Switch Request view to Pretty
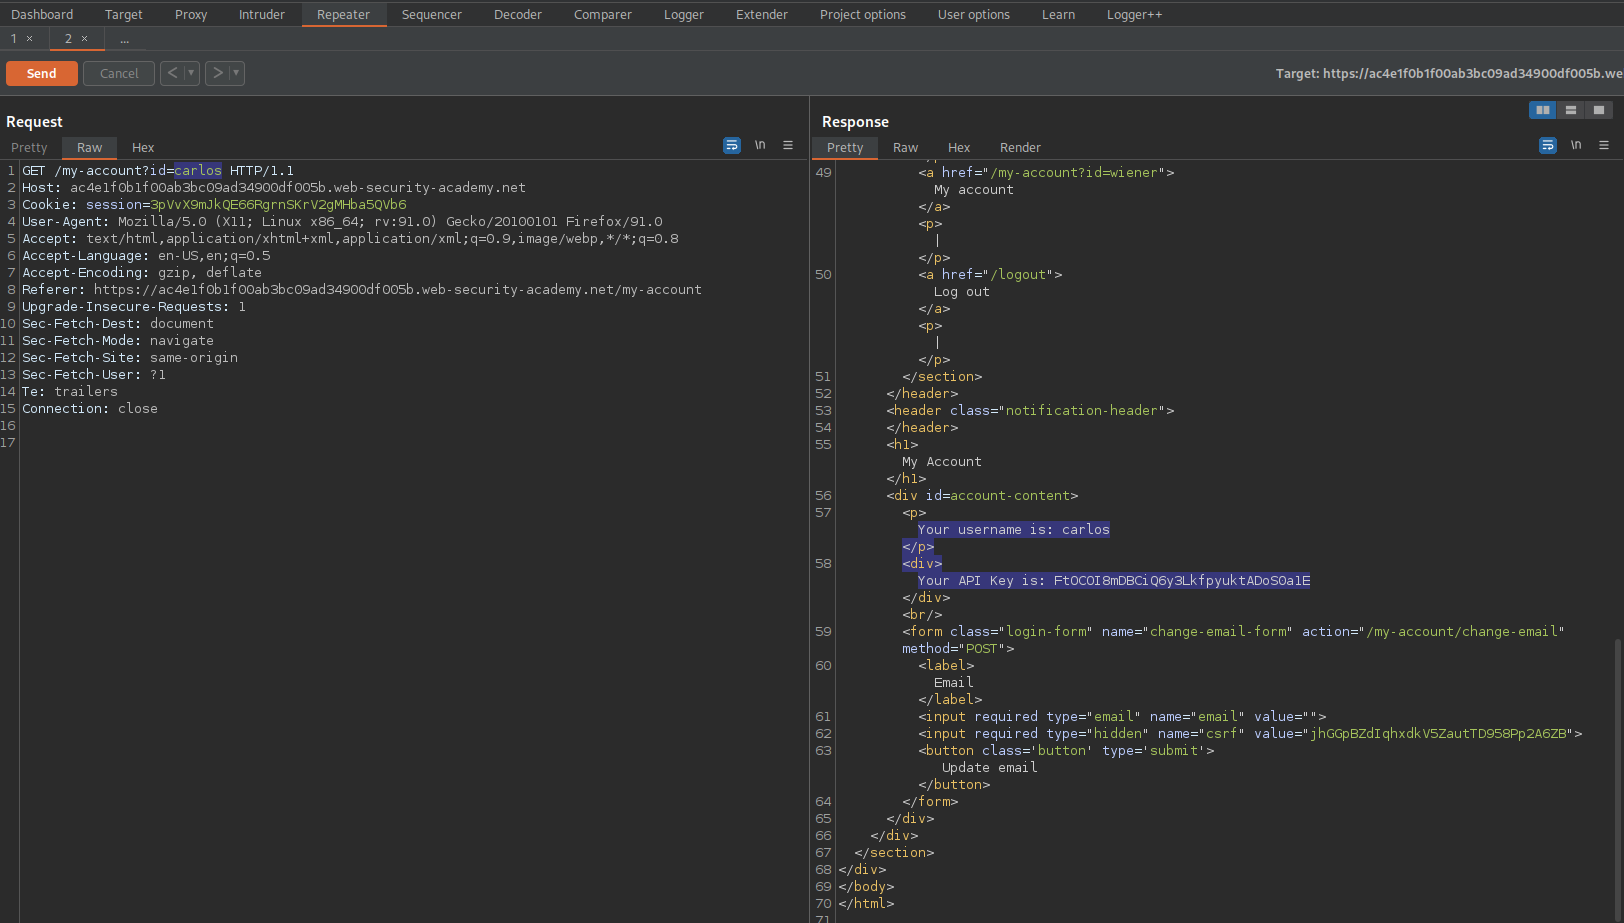1624x923 pixels. [x=29, y=147]
